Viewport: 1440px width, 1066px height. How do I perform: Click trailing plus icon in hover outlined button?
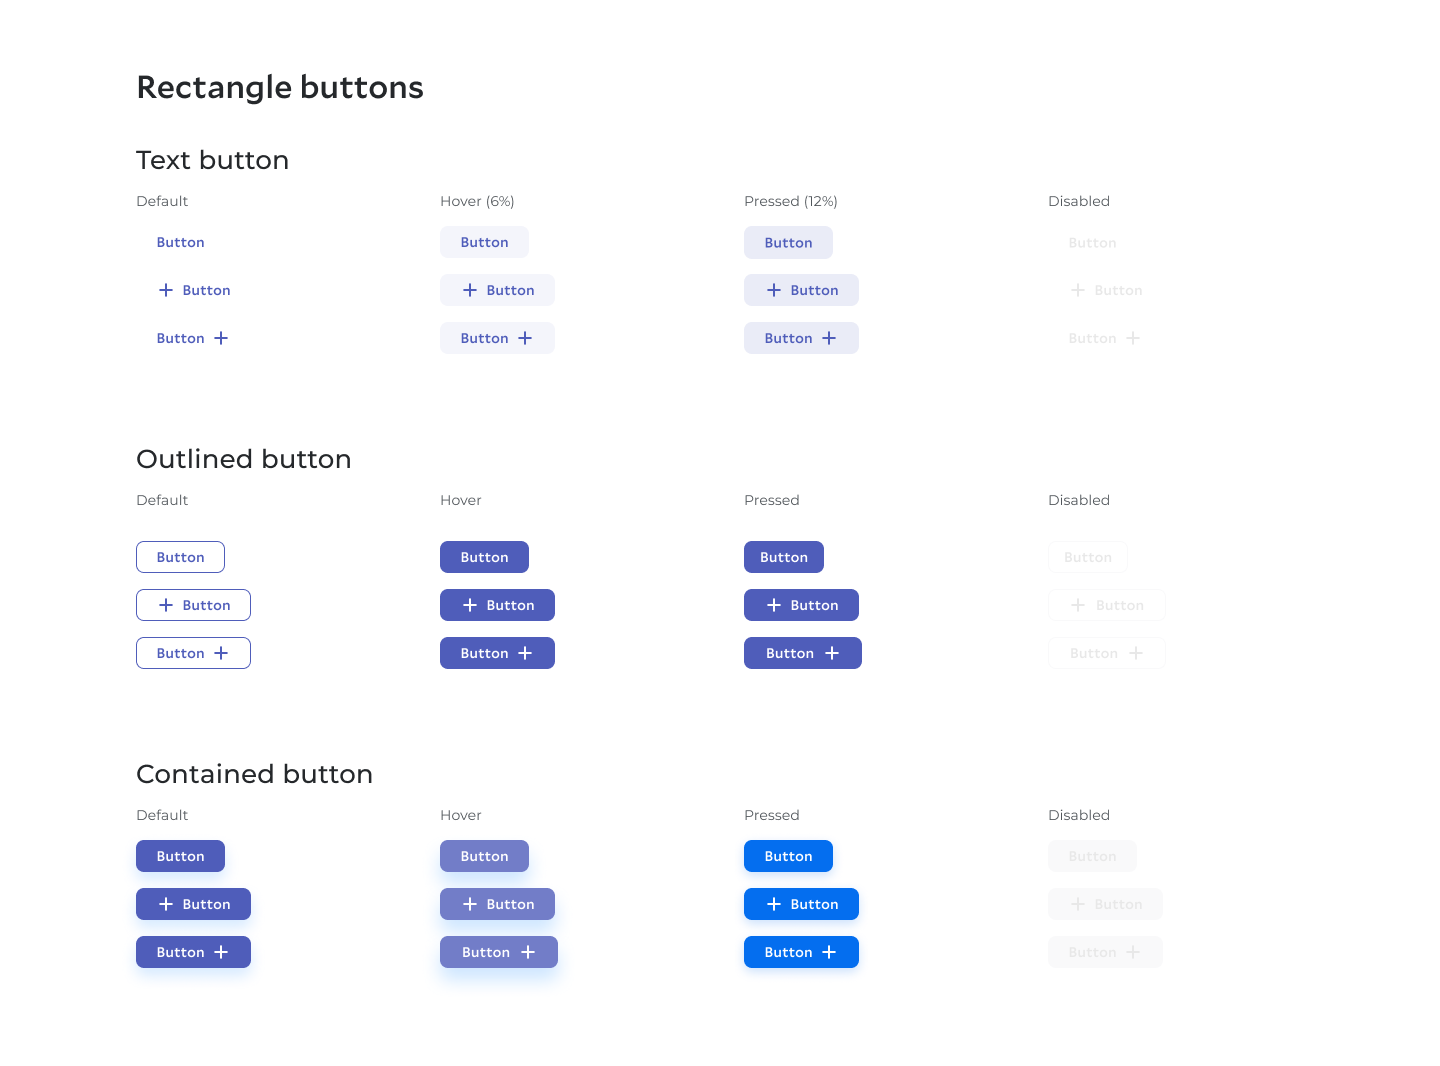525,653
